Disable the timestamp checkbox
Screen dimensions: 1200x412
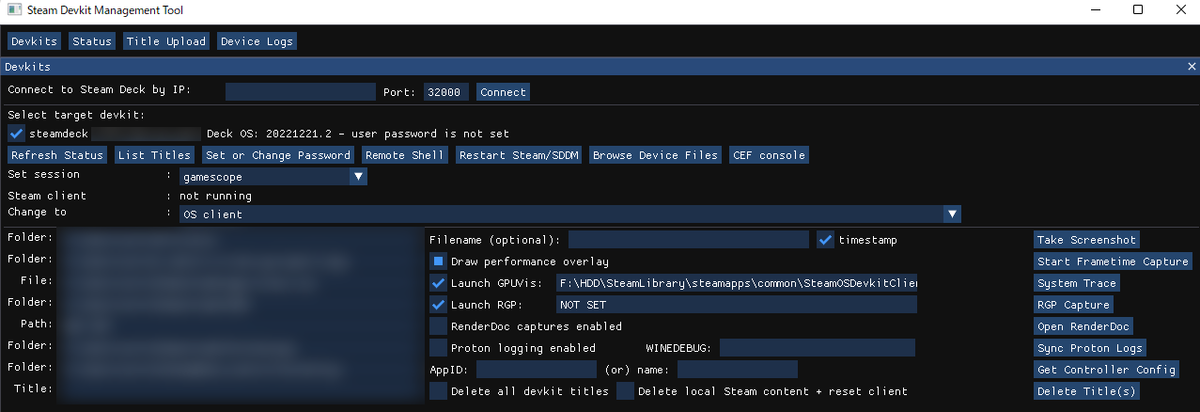[825, 240]
